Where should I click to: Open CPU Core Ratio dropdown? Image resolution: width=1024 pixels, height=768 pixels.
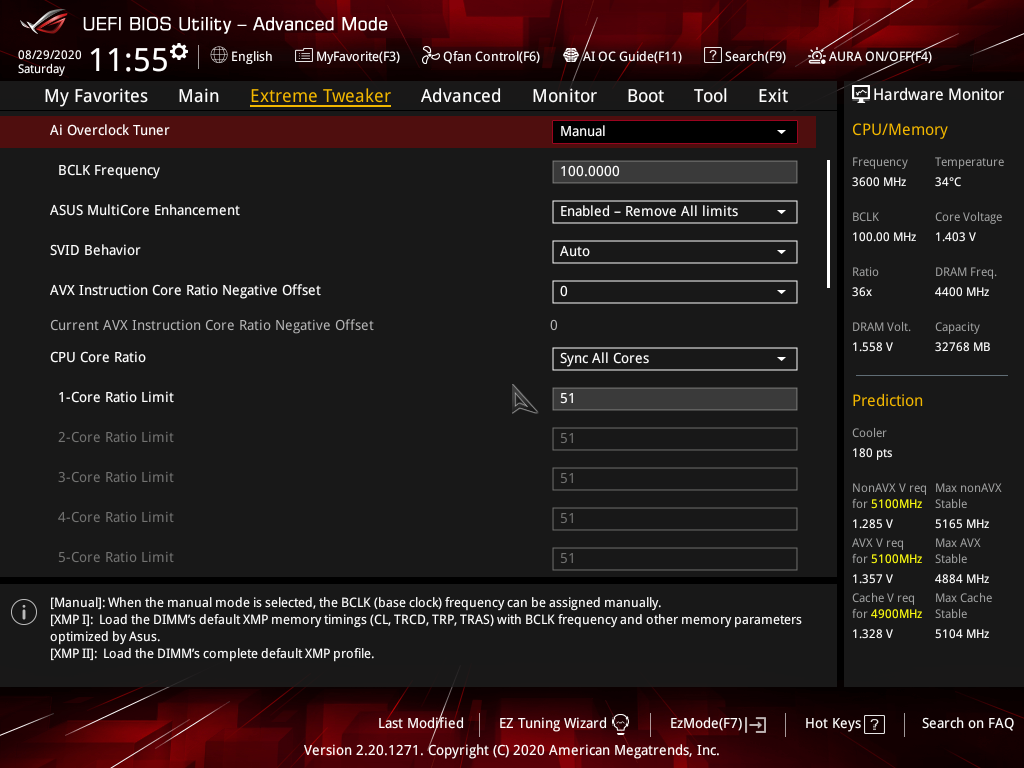[675, 359]
